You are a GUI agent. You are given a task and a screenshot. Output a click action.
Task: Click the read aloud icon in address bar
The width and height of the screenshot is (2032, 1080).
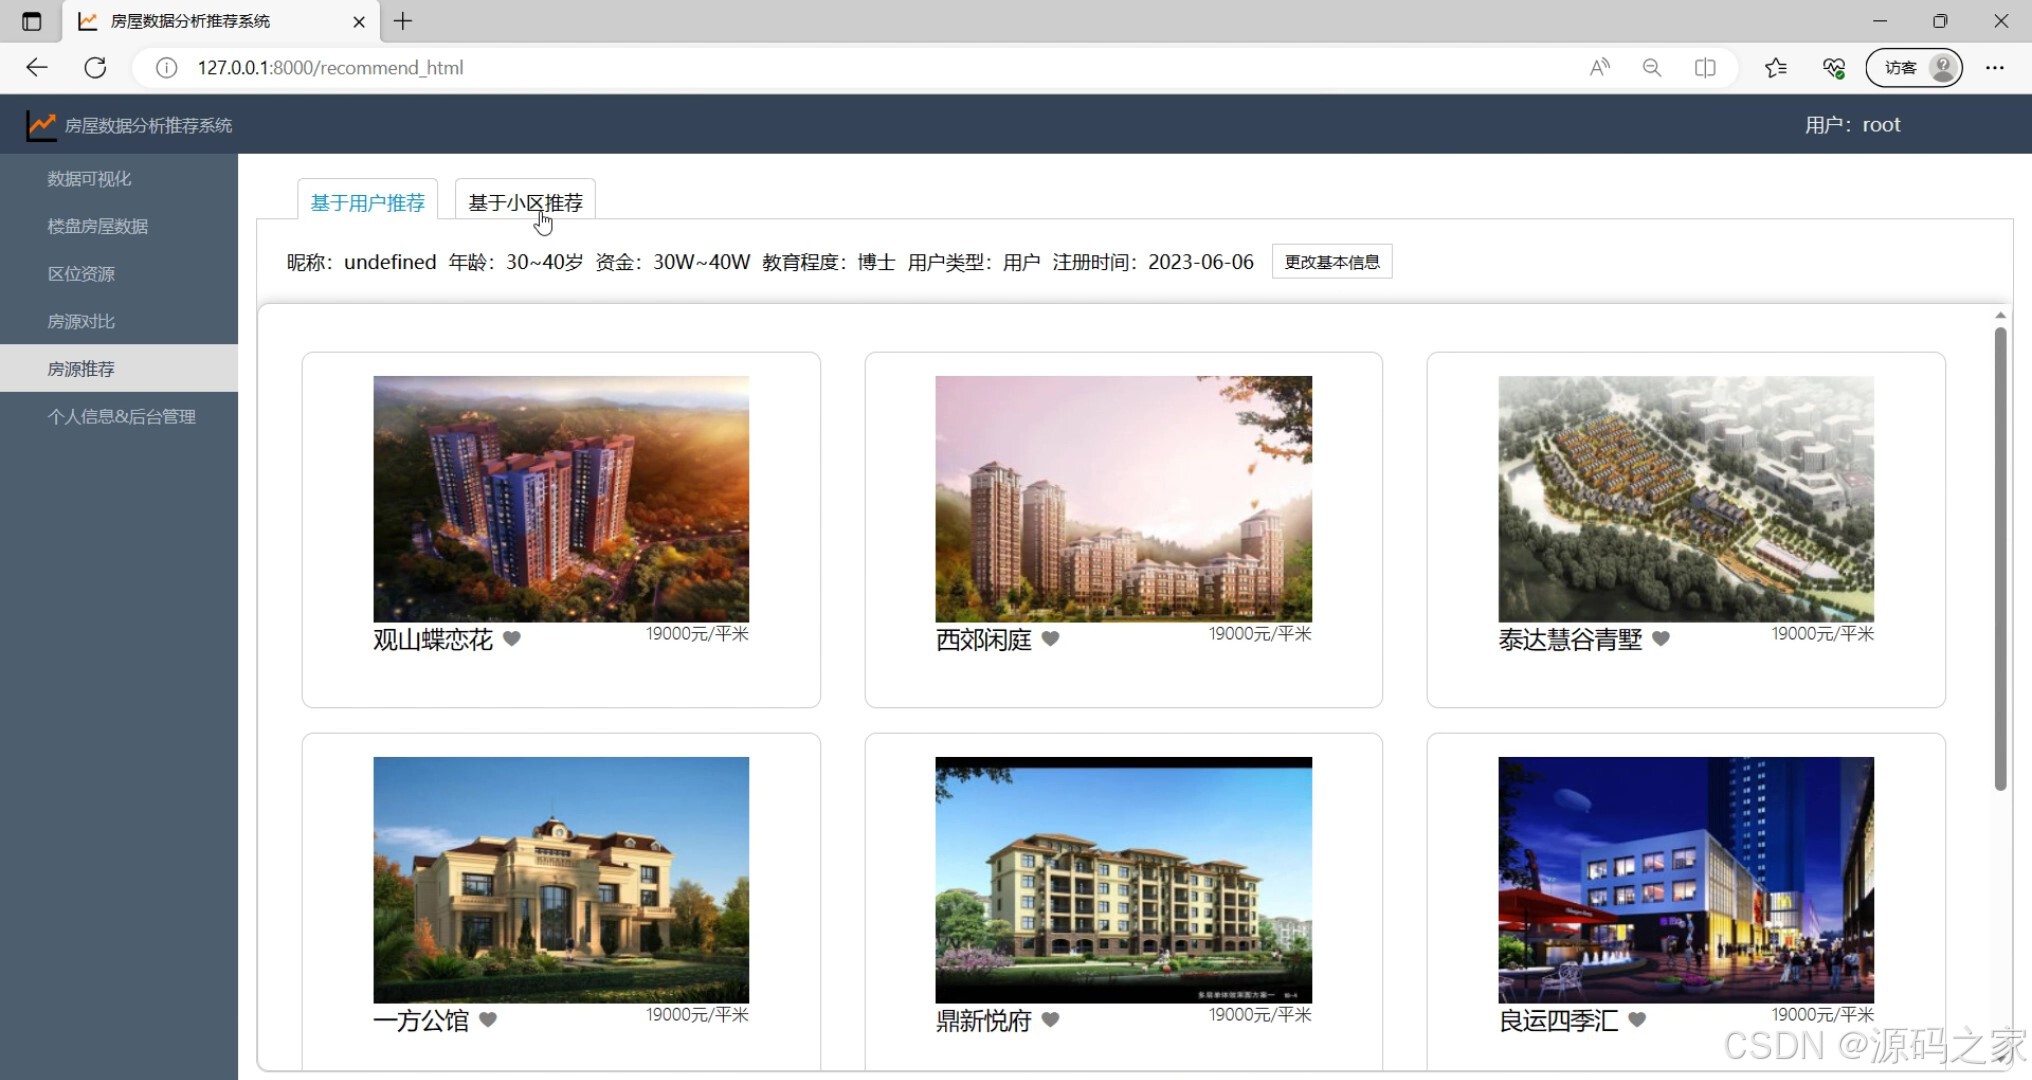point(1600,68)
